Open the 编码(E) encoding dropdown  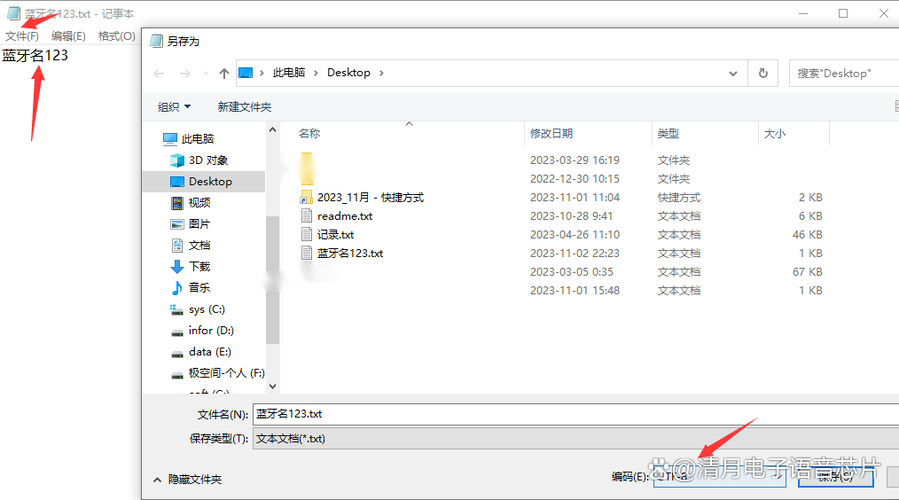pos(719,476)
